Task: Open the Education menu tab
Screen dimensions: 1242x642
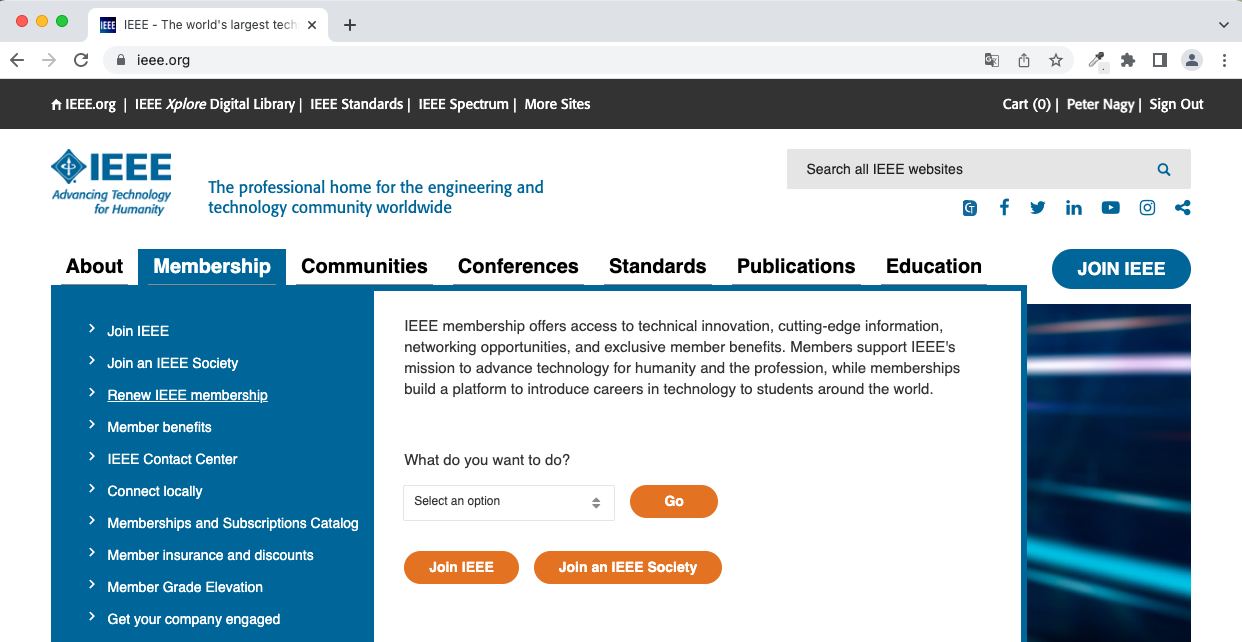Action: click(934, 266)
